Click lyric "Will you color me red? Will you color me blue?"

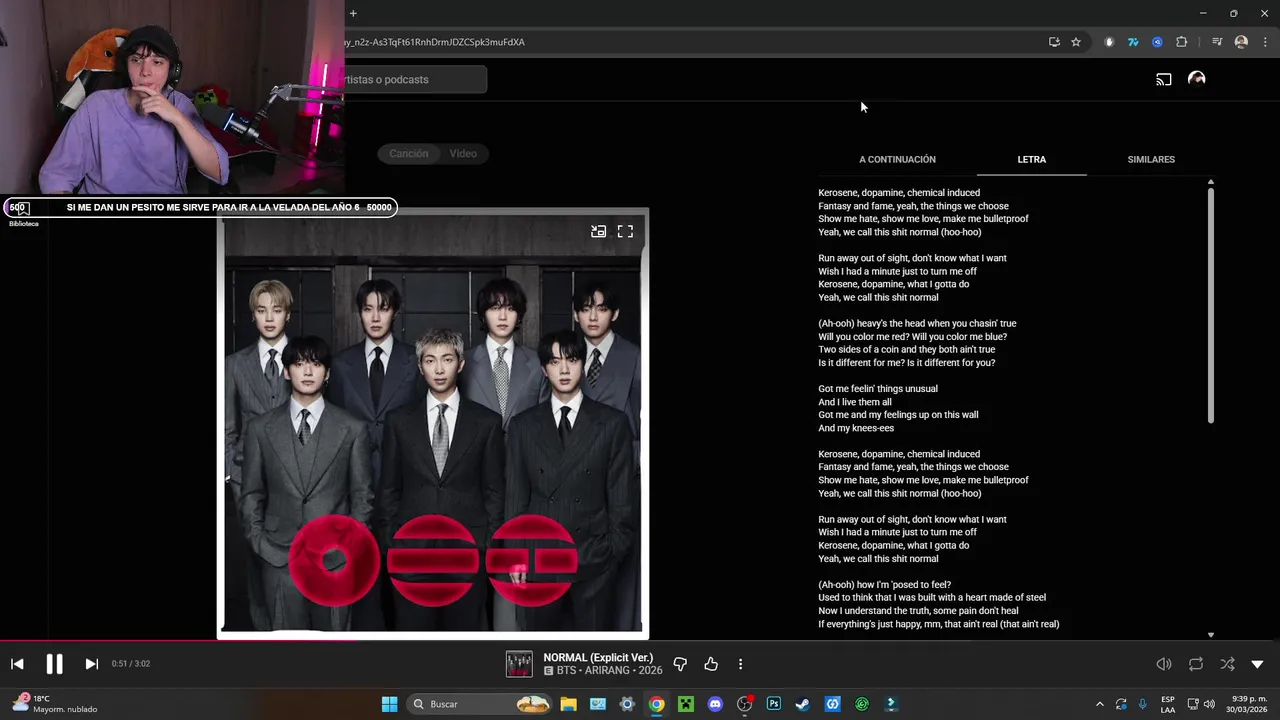click(912, 337)
